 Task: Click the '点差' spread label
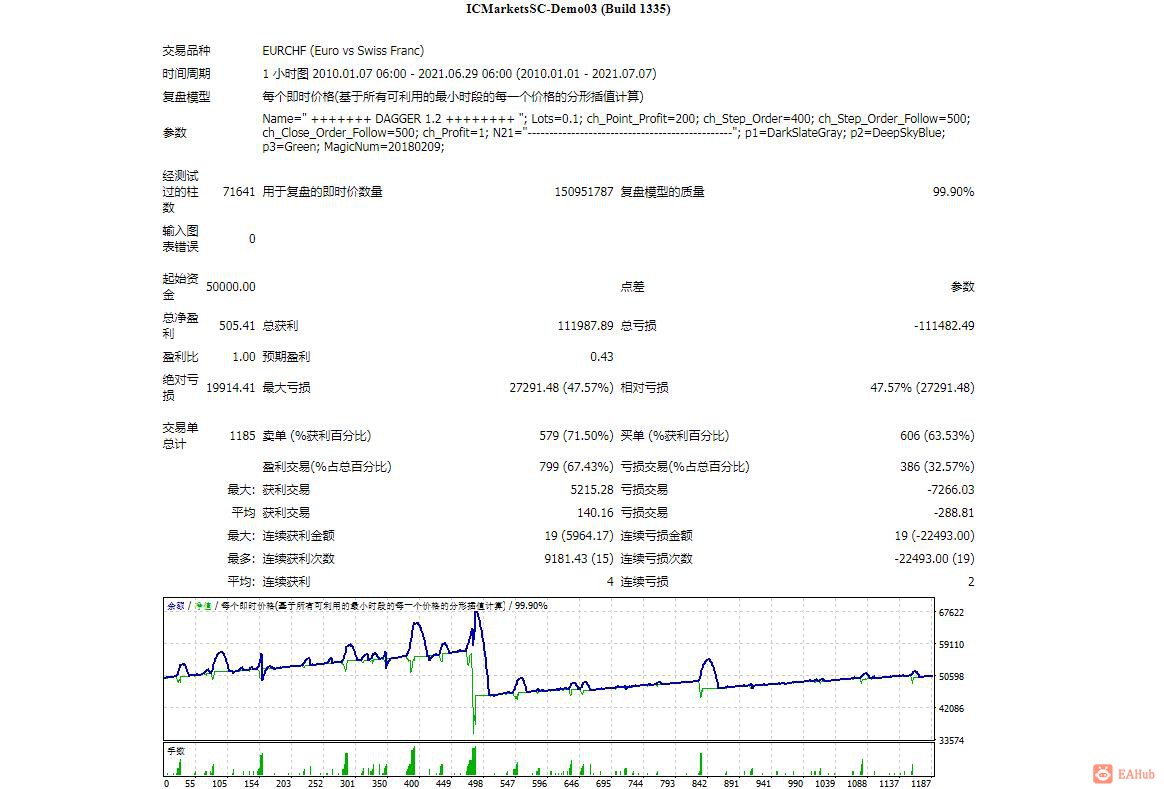click(x=632, y=287)
